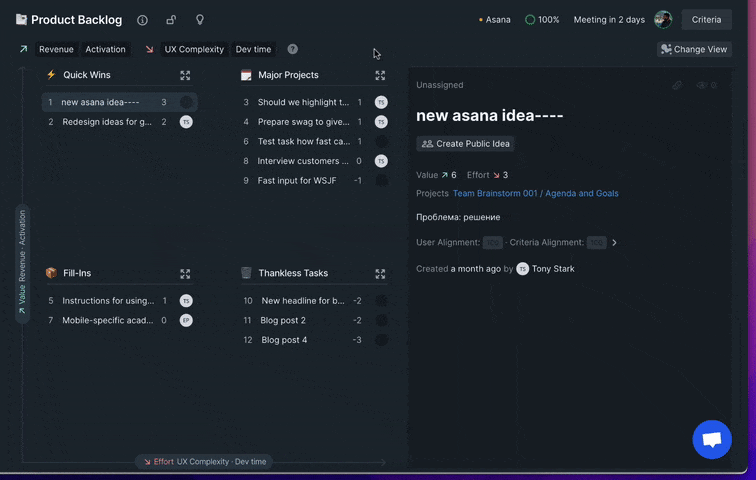Expand the Quick Wins quadrant
This screenshot has height=480, width=756.
coord(185,75)
